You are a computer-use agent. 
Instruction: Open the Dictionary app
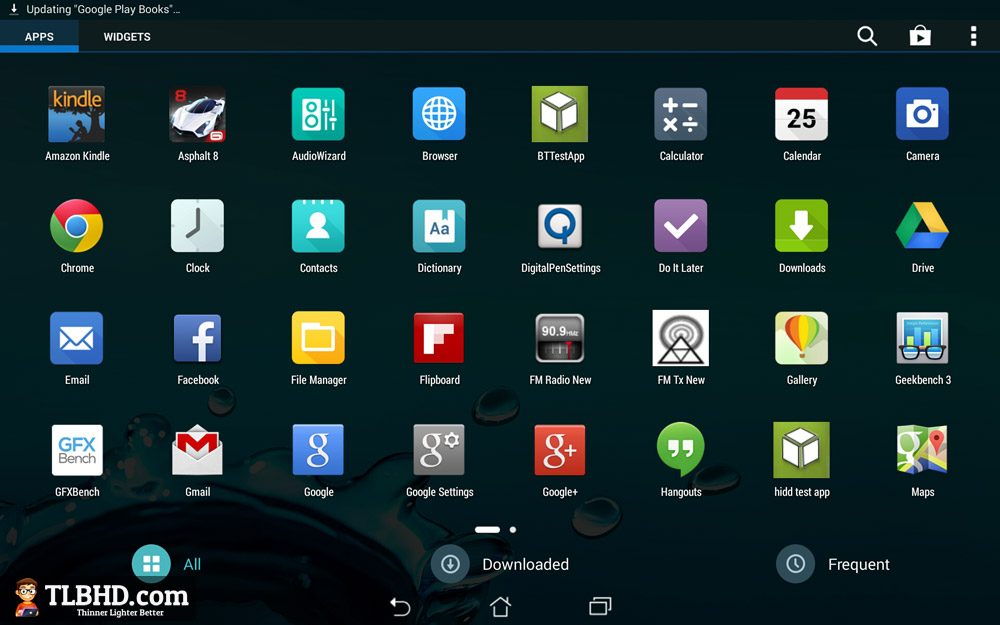[x=439, y=226]
